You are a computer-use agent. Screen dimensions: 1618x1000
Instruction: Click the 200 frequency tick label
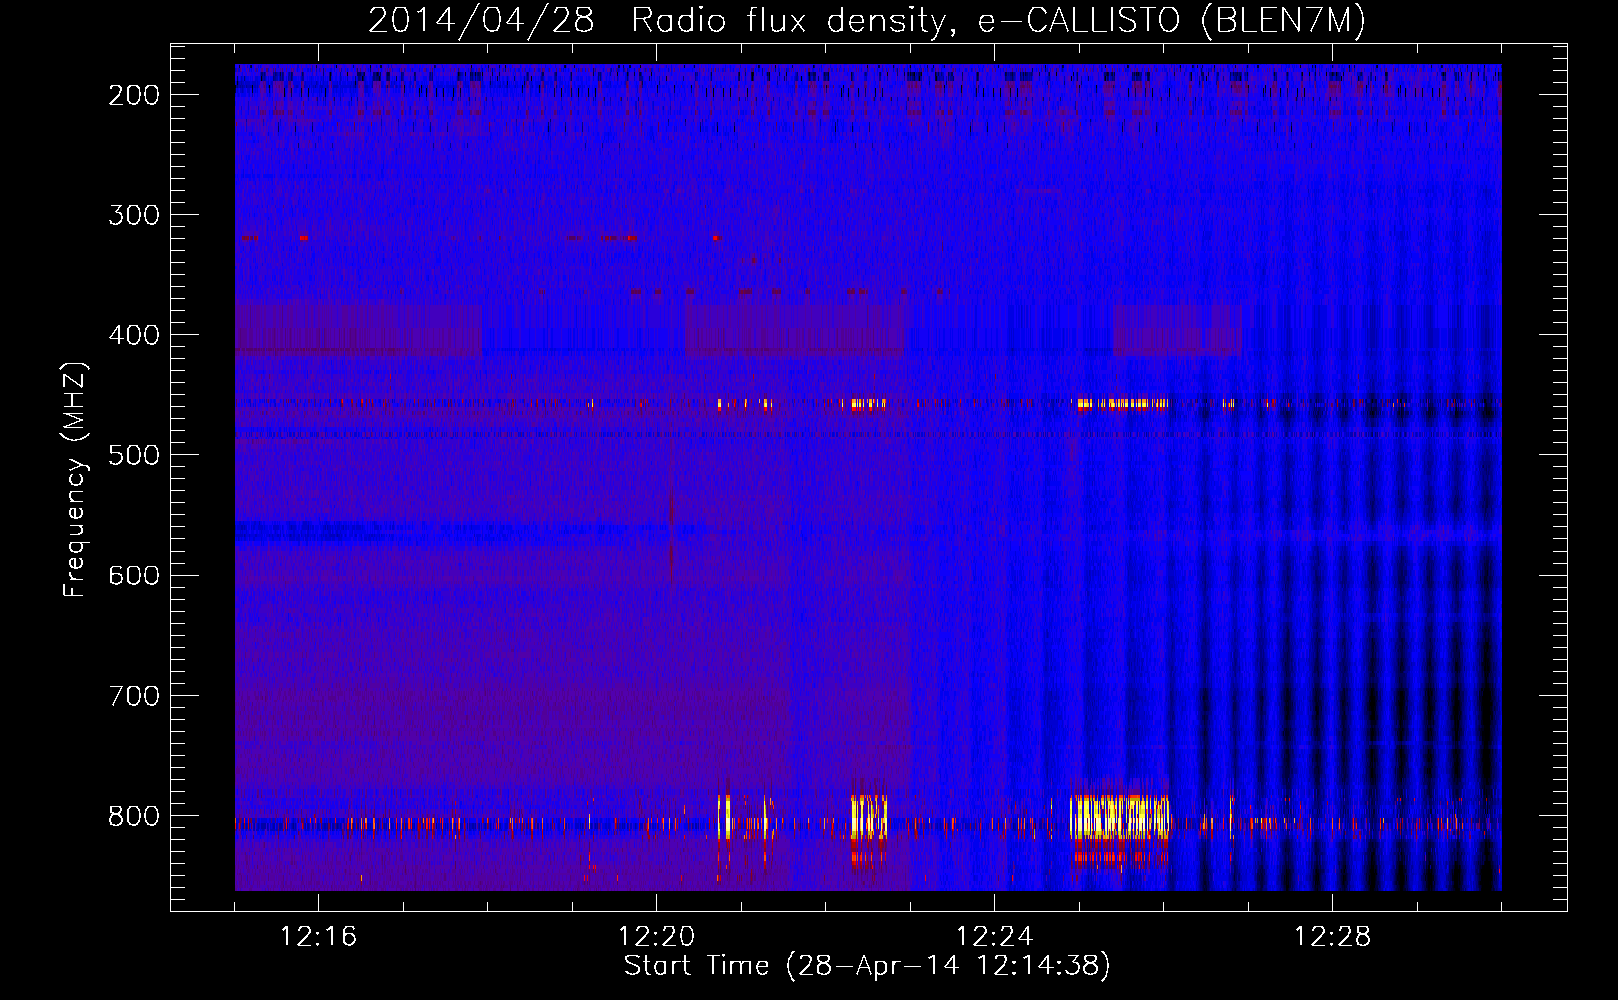click(134, 95)
